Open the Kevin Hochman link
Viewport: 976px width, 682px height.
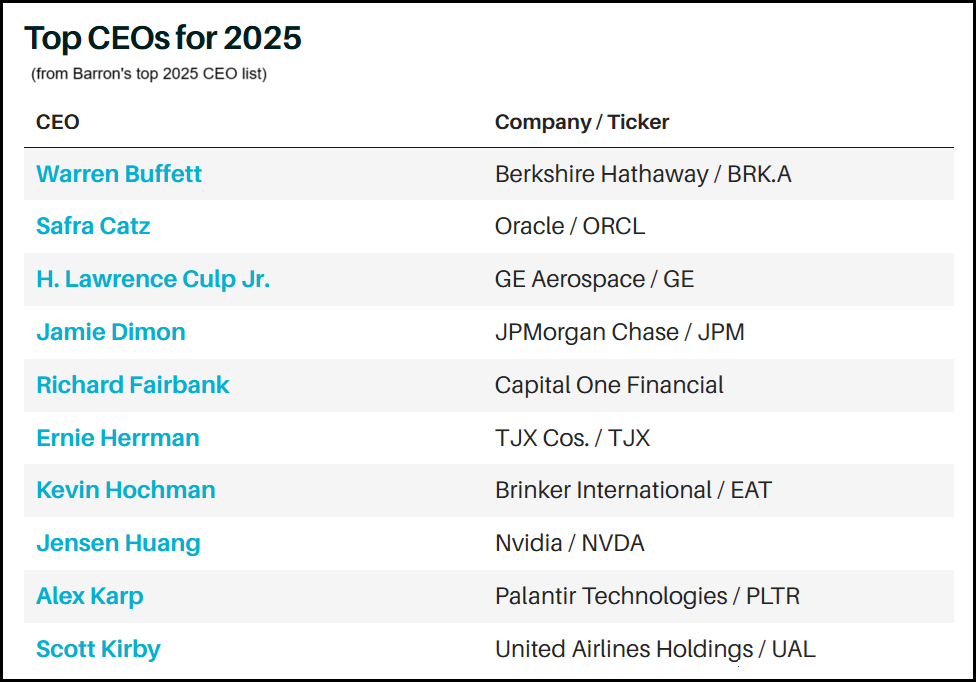click(126, 490)
